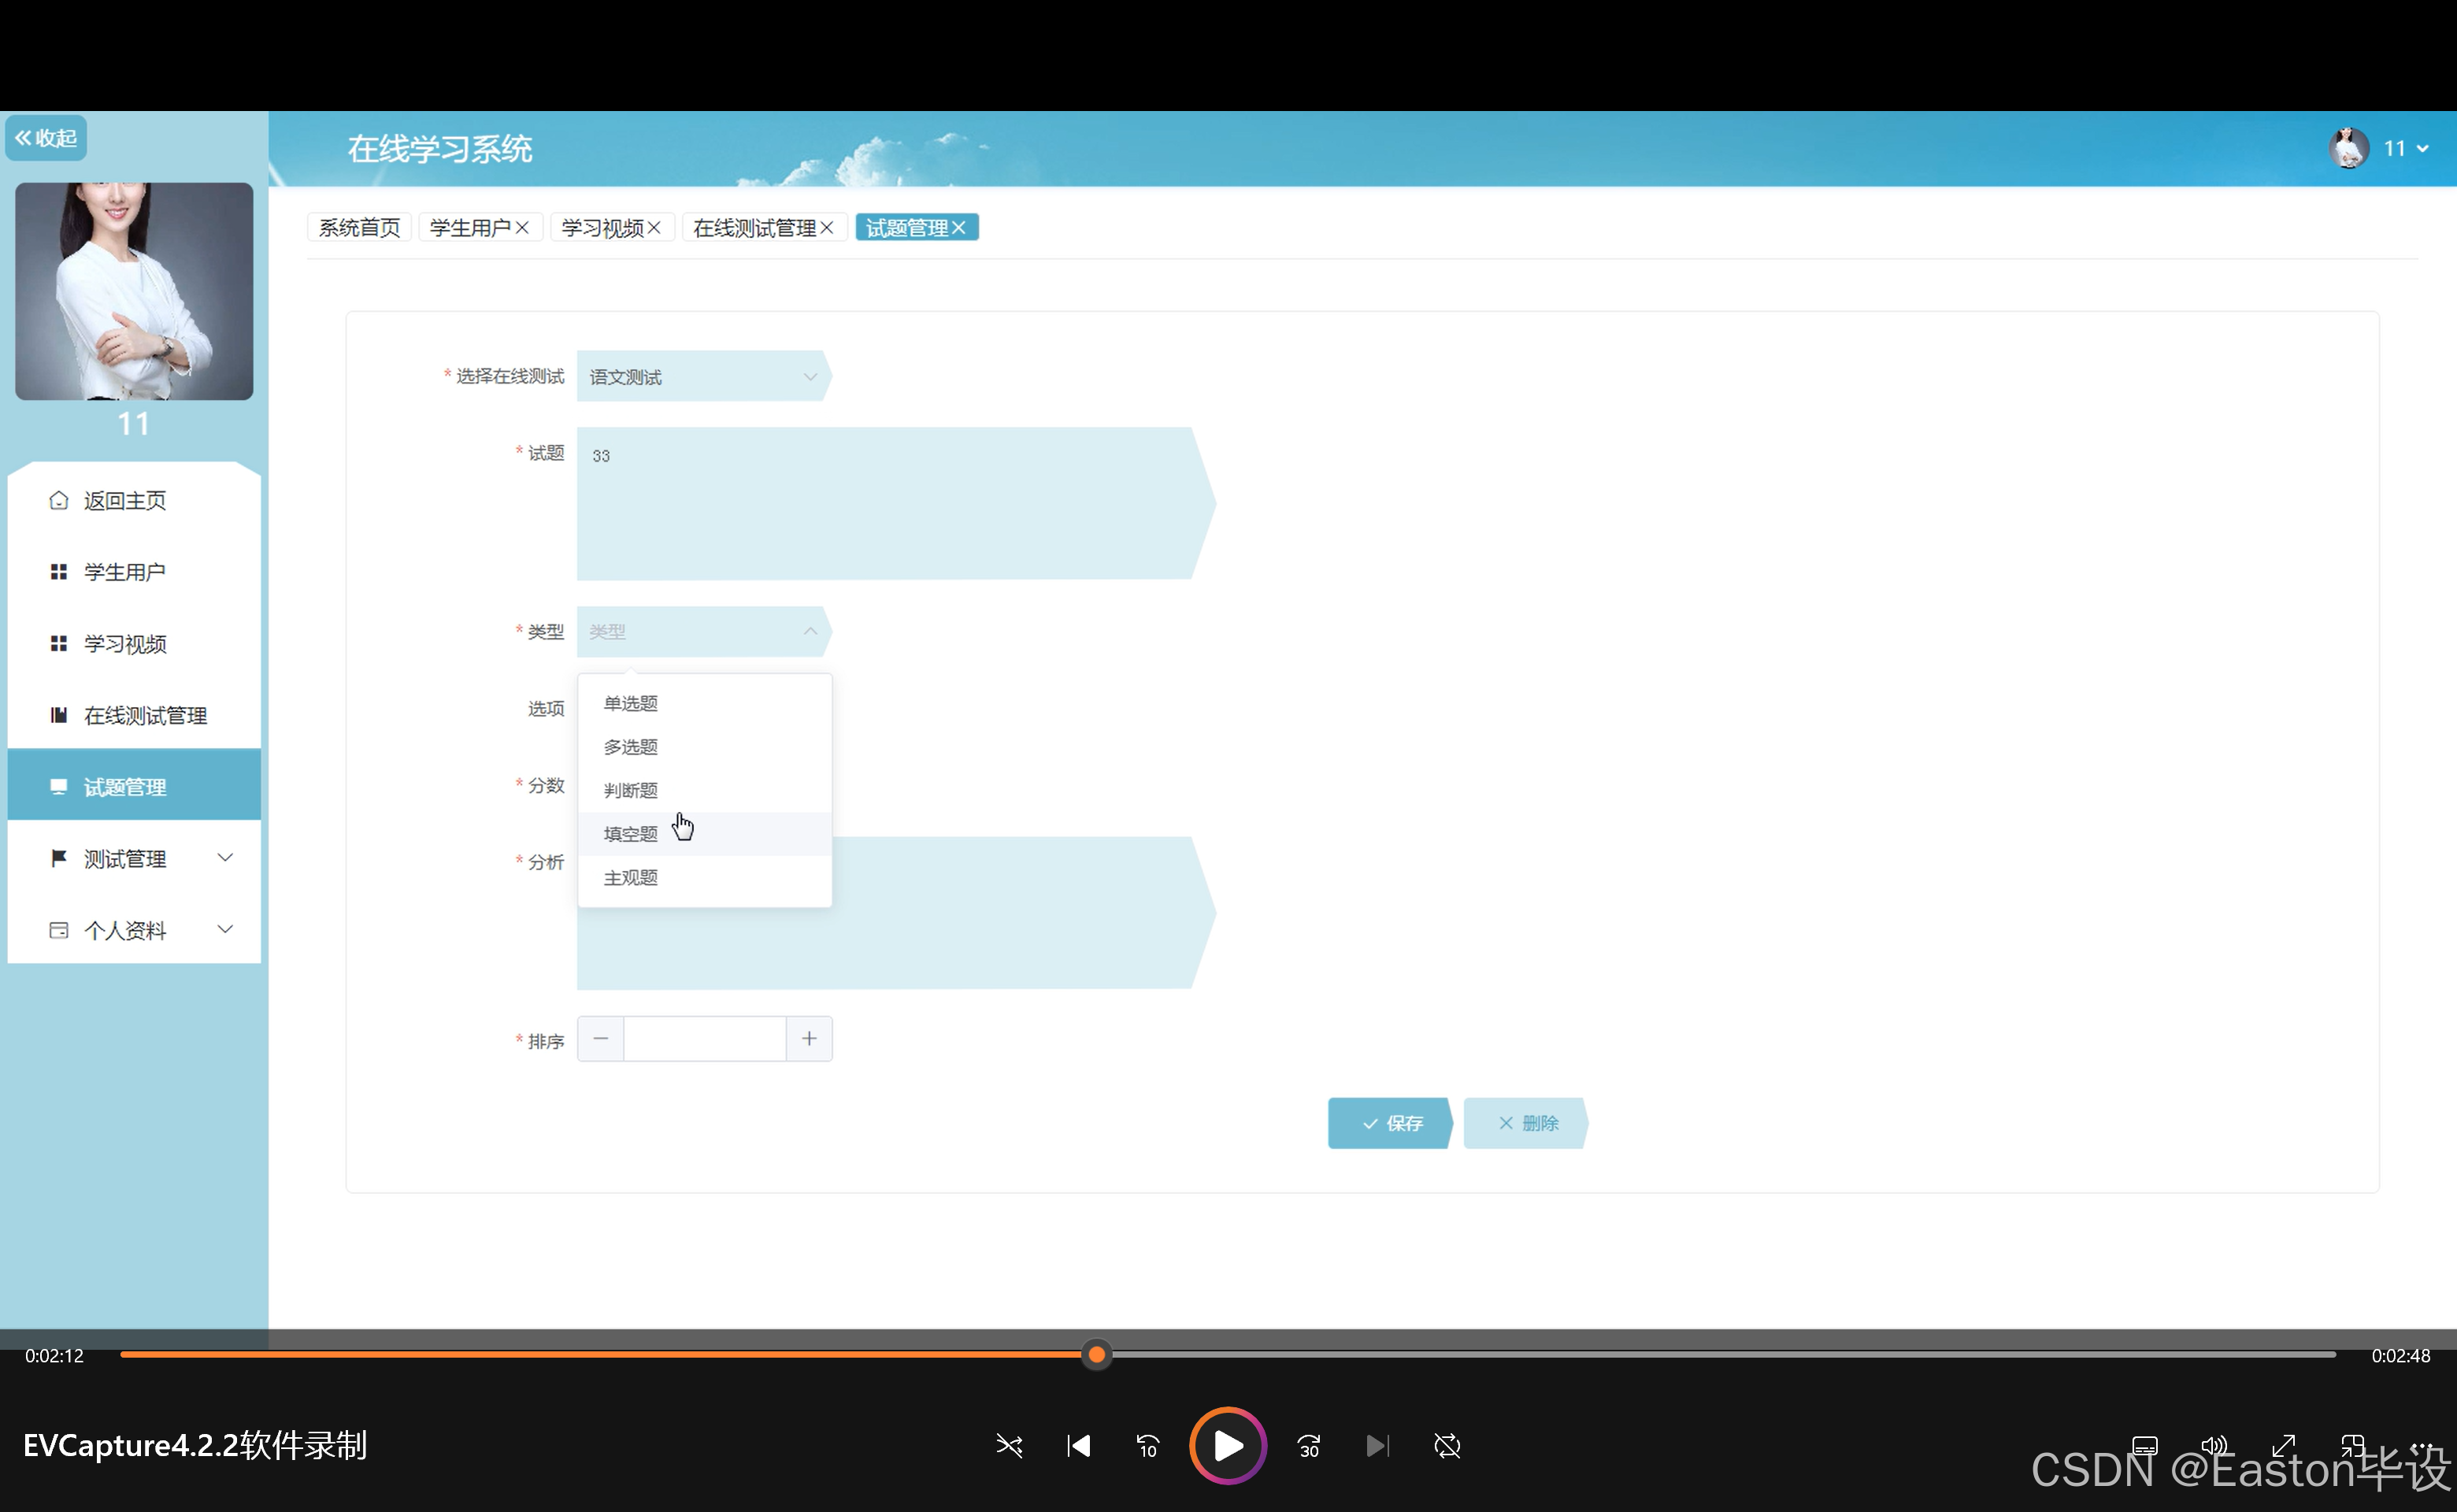Click the volume speaker icon
The image size is (2457, 1512).
[x=2213, y=1445]
